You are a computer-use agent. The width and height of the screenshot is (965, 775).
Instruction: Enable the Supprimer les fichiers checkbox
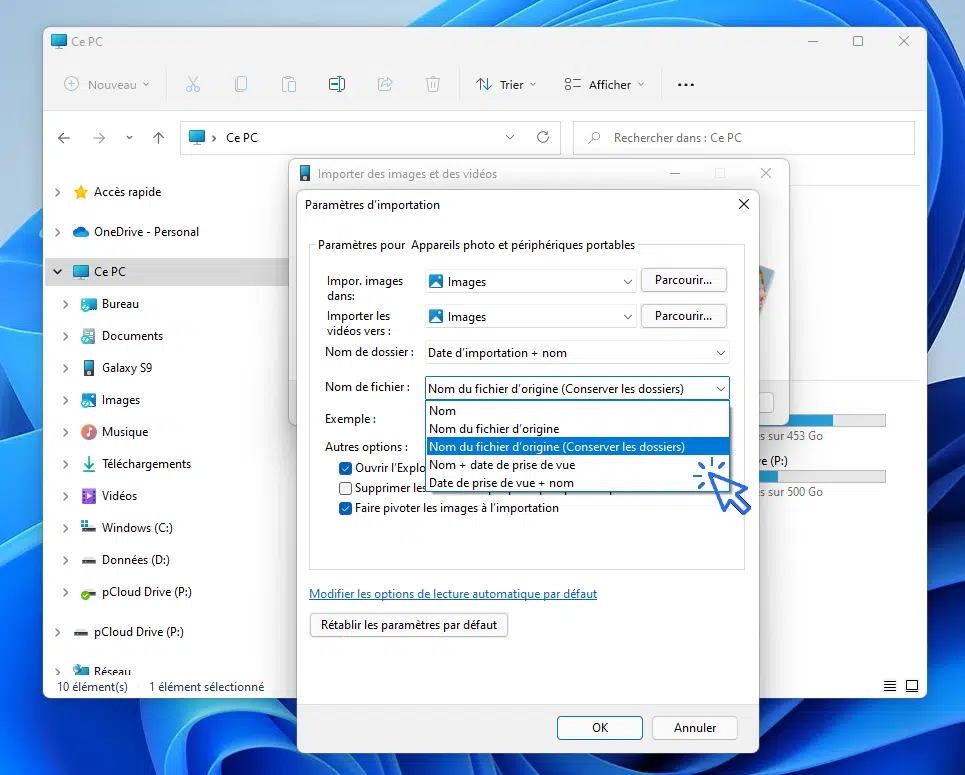pyautogui.click(x=346, y=488)
